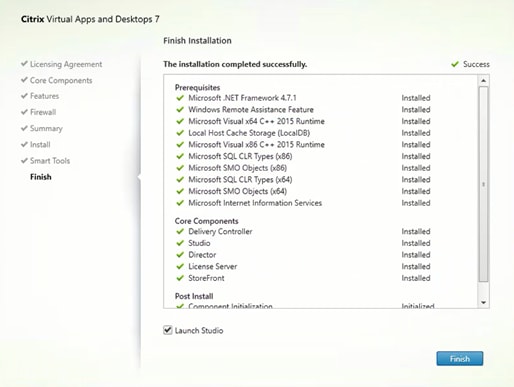Click Microsoft Visual x64 C++ 2015 Runtime text

(x=256, y=121)
